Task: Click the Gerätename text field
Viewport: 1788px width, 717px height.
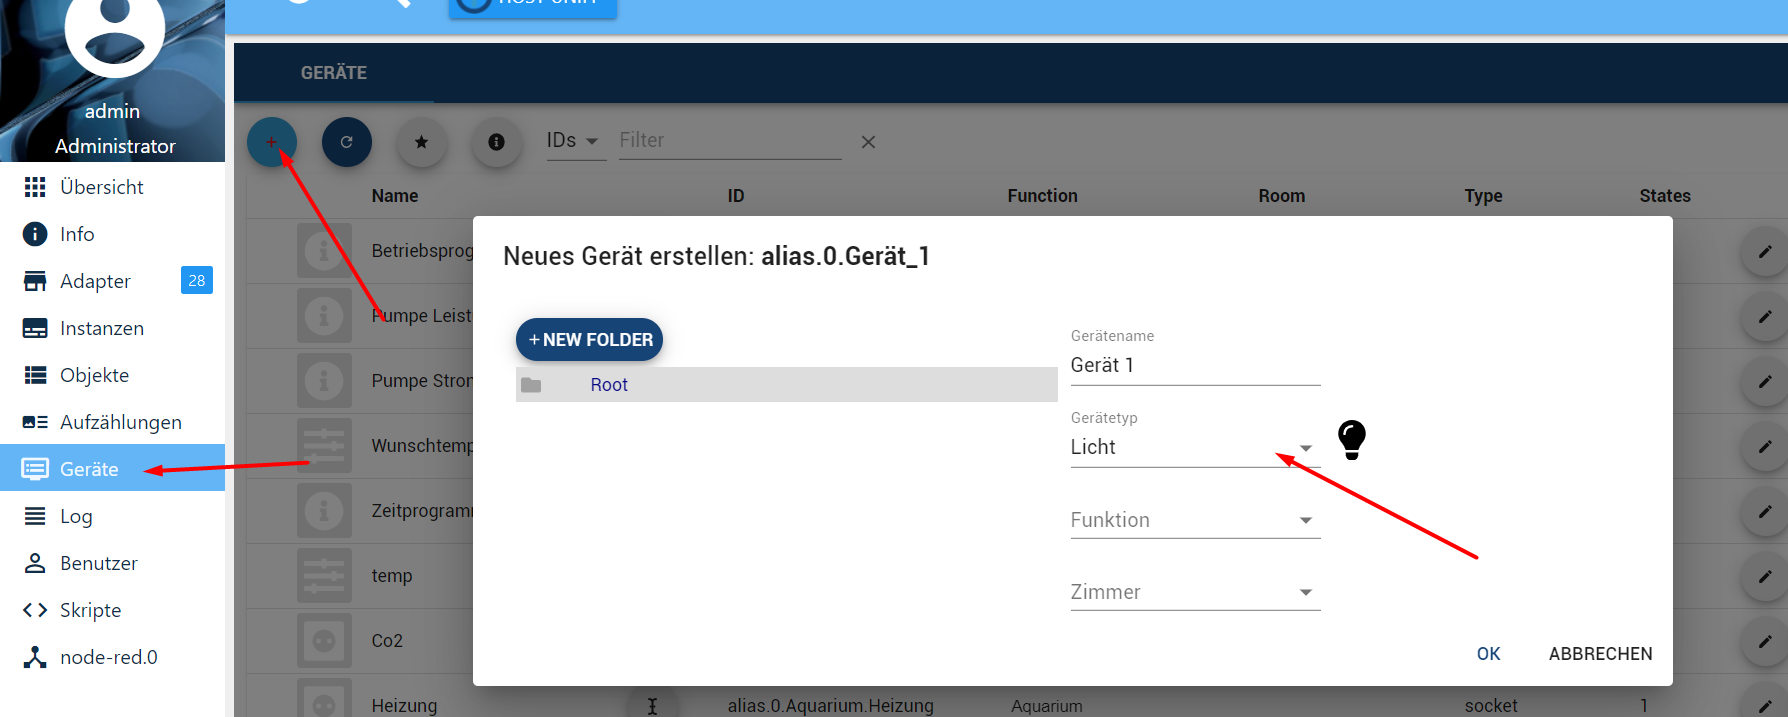Action: pos(1194,365)
